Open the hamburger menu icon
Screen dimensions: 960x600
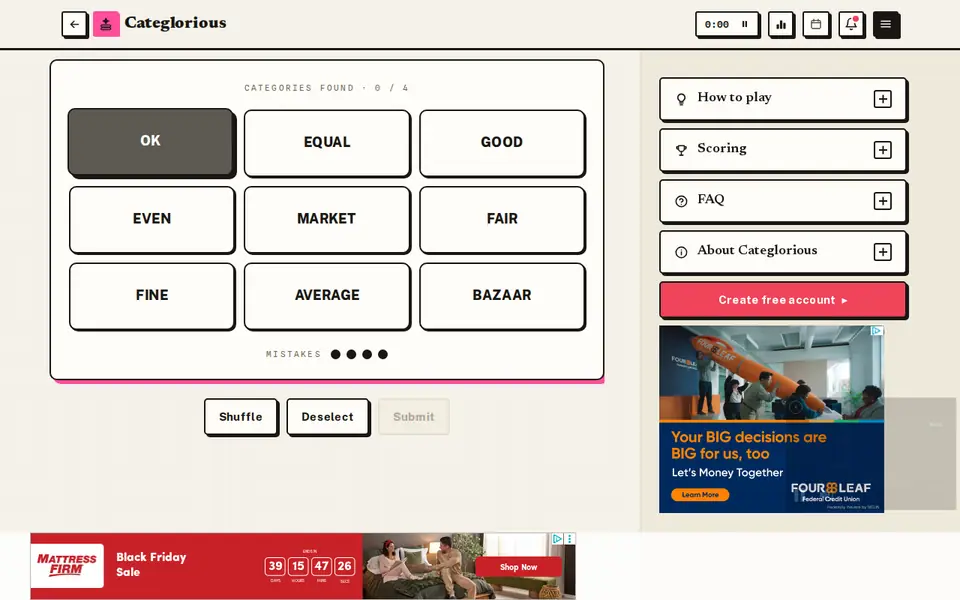pyautogui.click(x=886, y=24)
